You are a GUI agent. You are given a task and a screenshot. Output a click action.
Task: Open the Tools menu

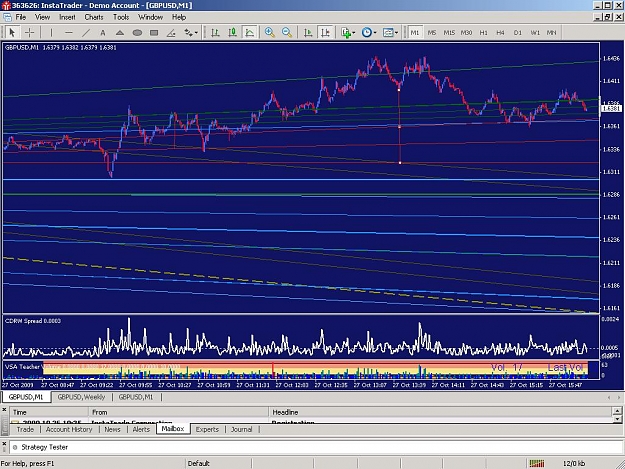click(121, 17)
